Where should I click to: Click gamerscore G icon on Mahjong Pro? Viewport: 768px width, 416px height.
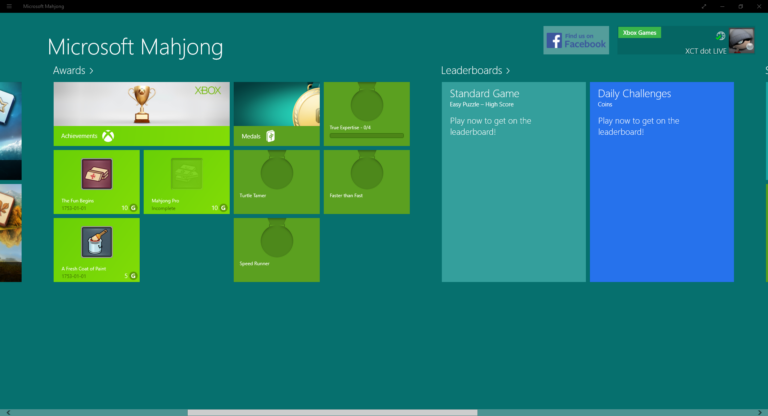coord(223,208)
